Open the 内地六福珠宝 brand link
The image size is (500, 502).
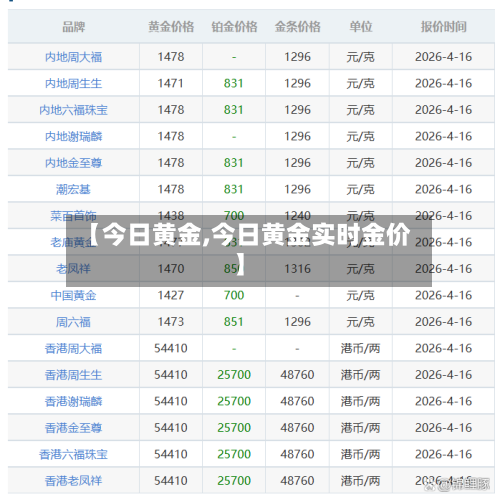point(73,110)
